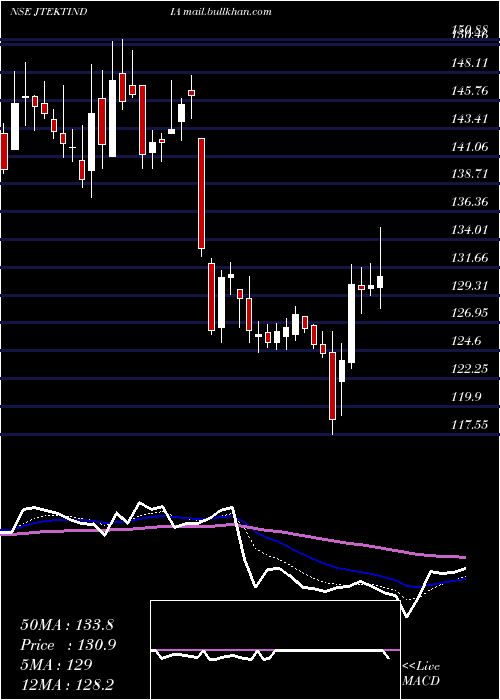Viewport: 500px width, 700px height.
Task: Click the 145.76 price axis label
Action: (470, 91)
